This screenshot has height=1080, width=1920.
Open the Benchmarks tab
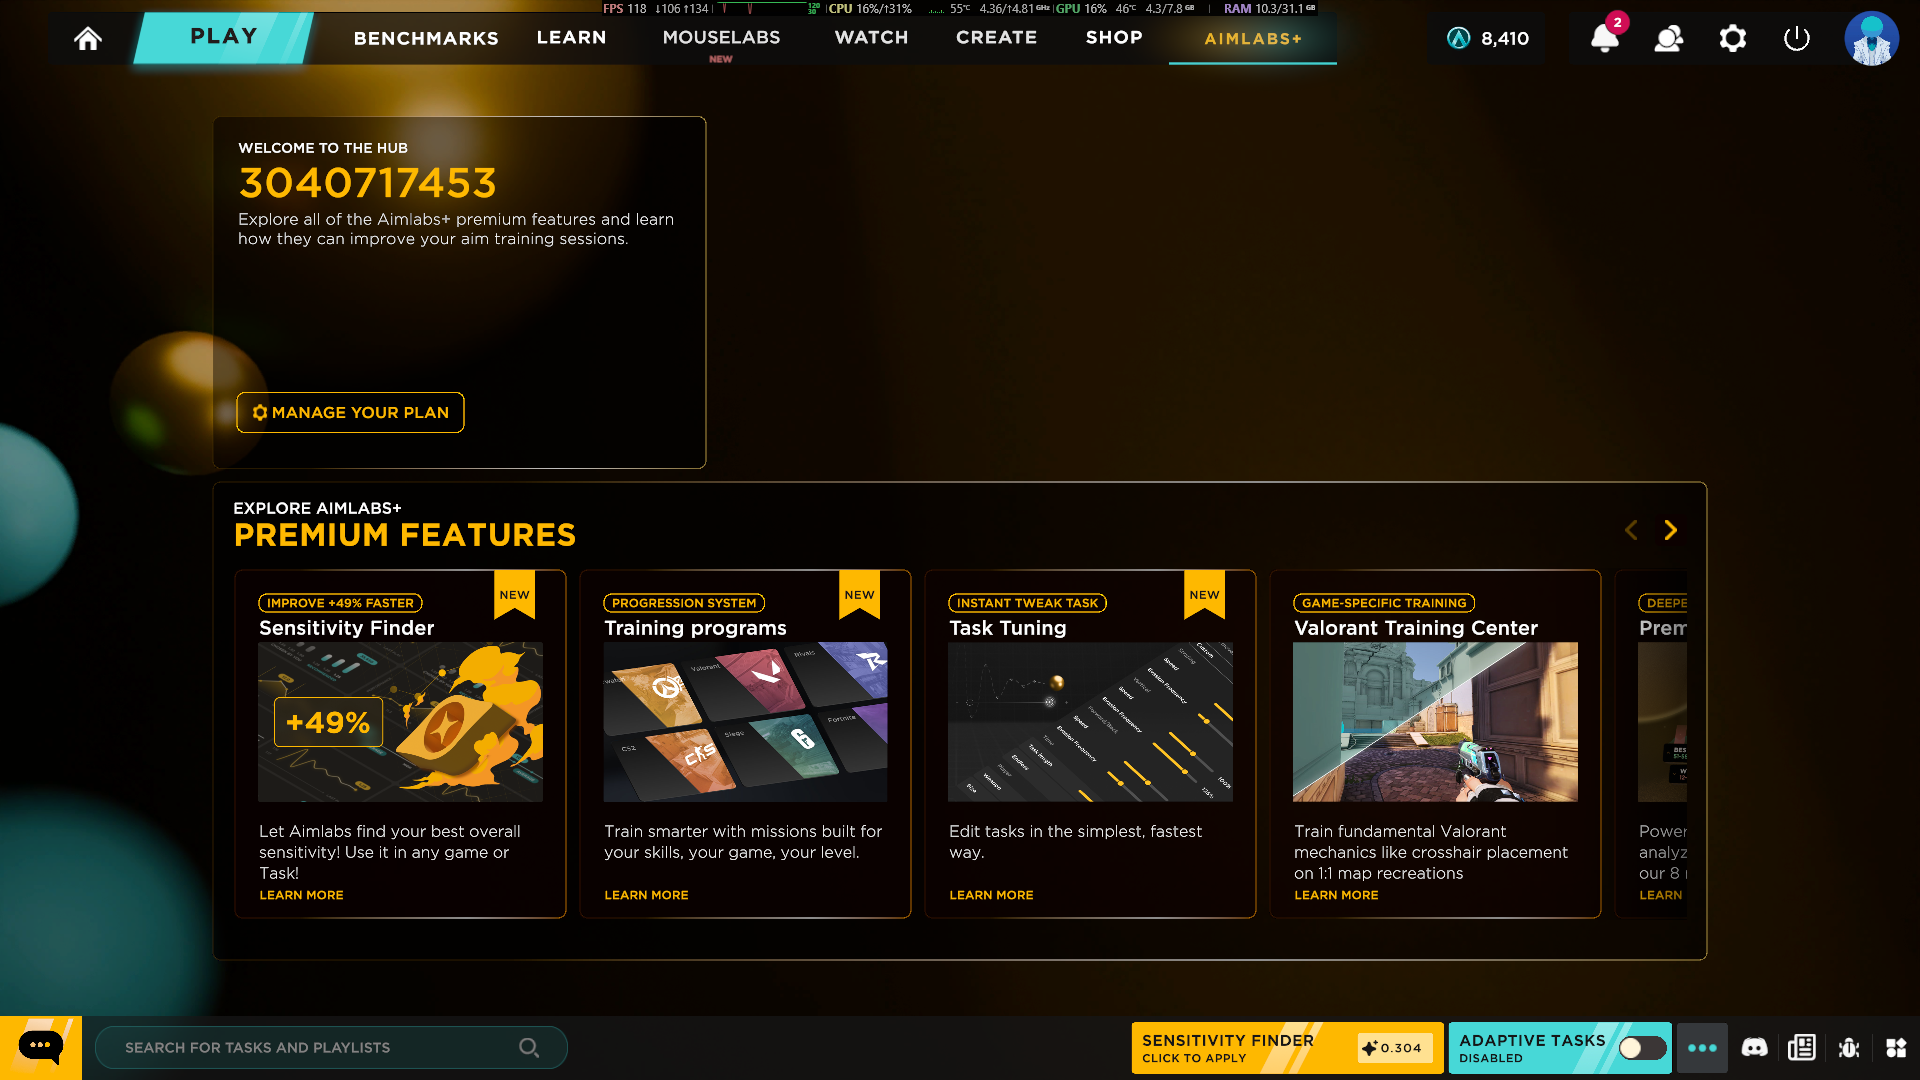click(426, 38)
